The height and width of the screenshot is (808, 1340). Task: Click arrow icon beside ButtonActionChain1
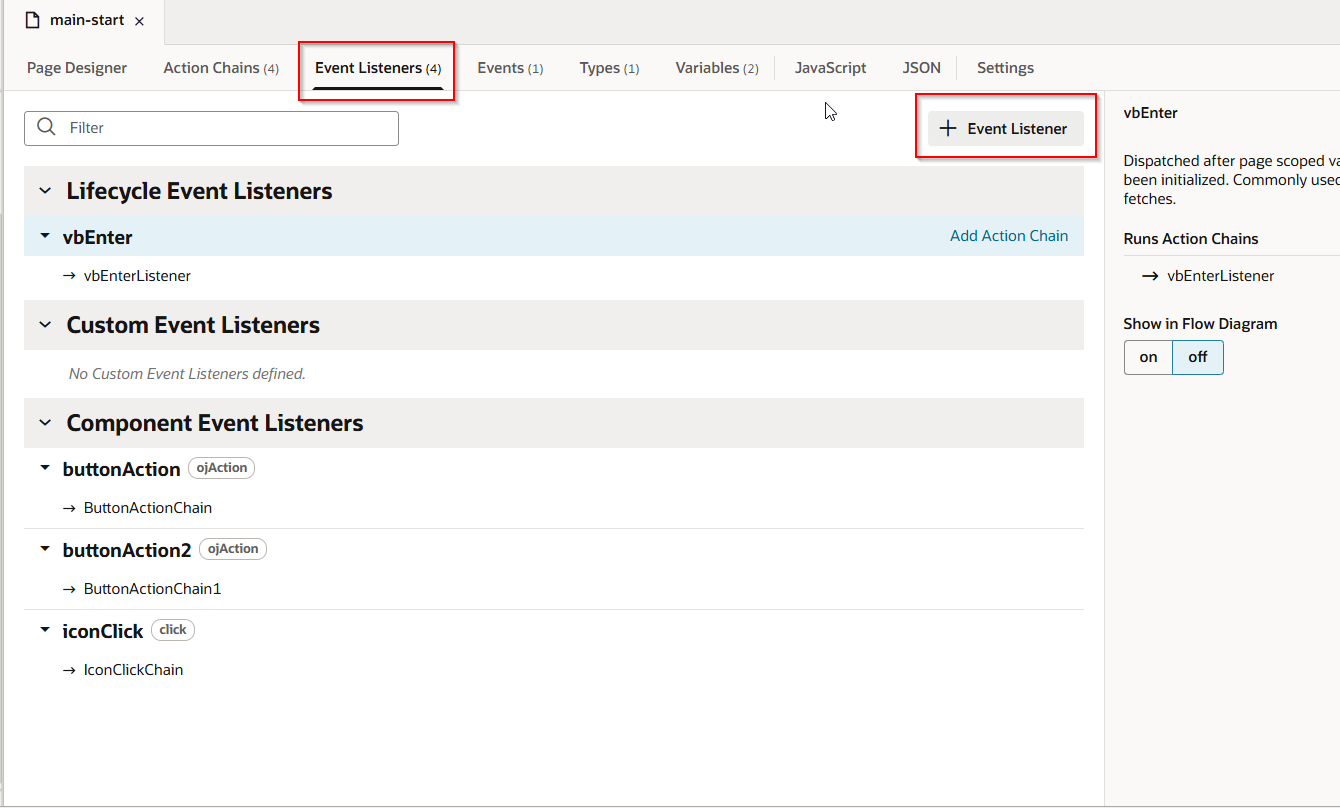70,589
